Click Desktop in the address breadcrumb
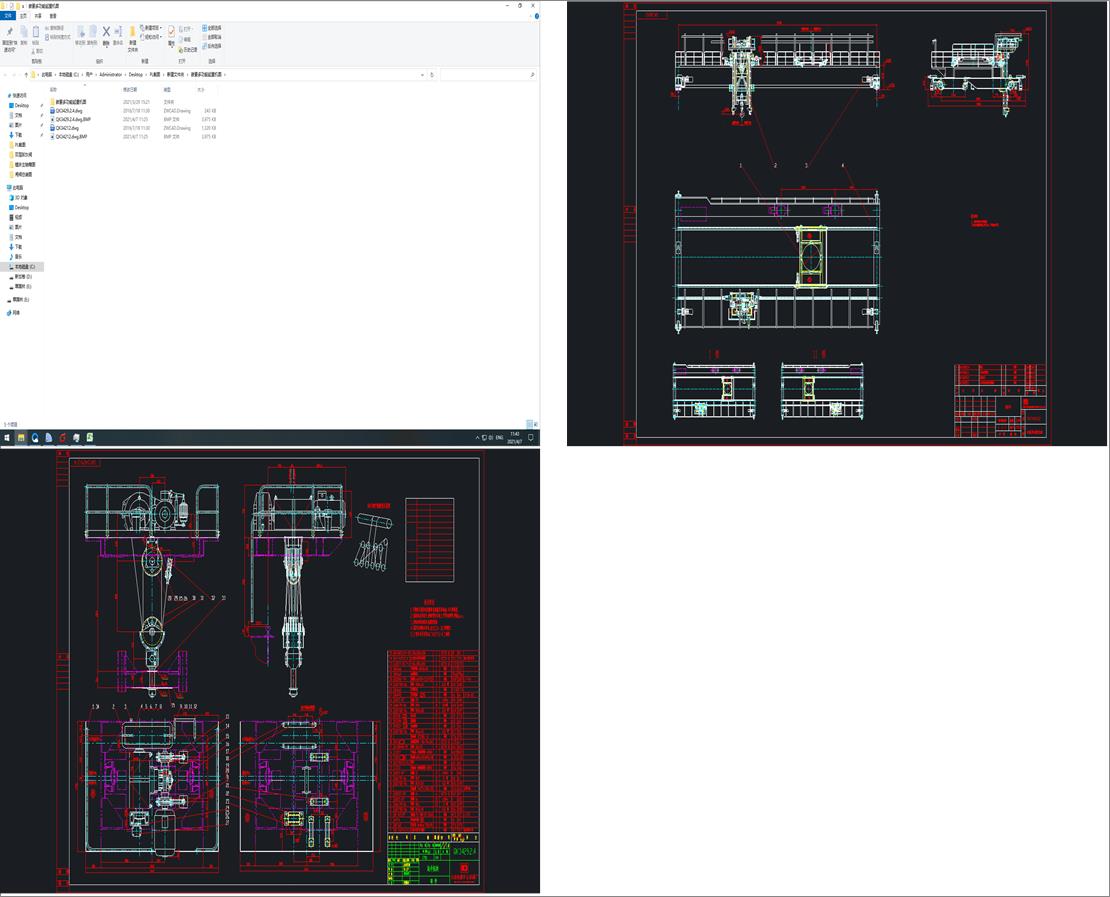 135,74
